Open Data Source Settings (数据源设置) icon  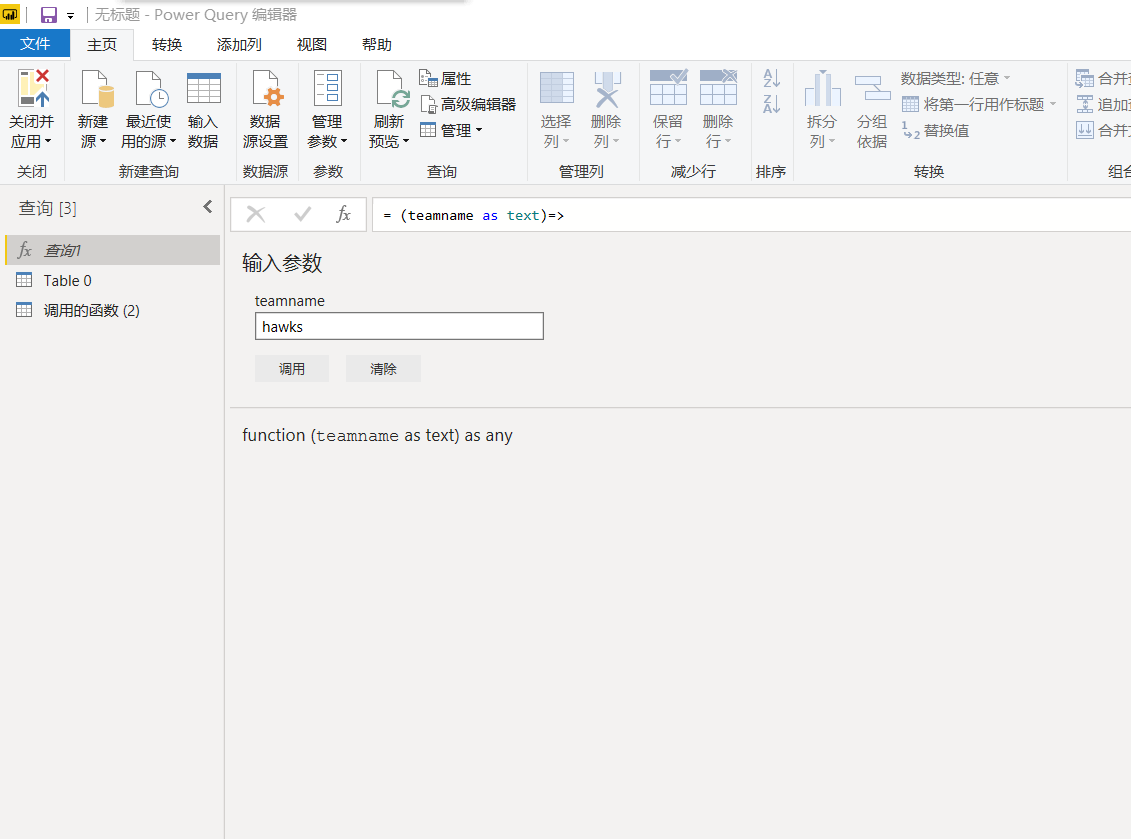coord(266,89)
